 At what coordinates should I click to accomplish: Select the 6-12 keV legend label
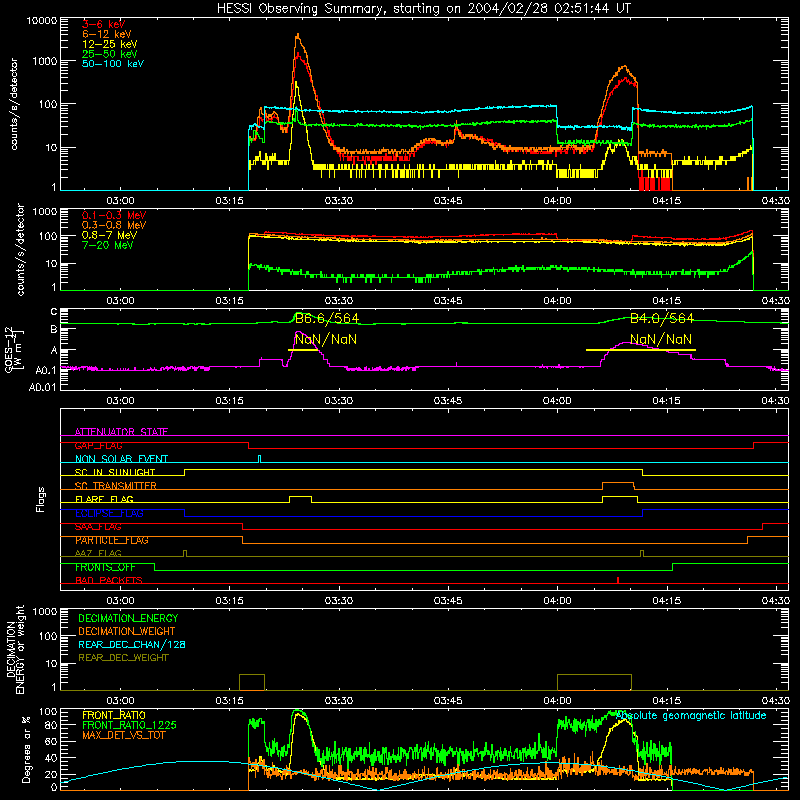[107, 34]
